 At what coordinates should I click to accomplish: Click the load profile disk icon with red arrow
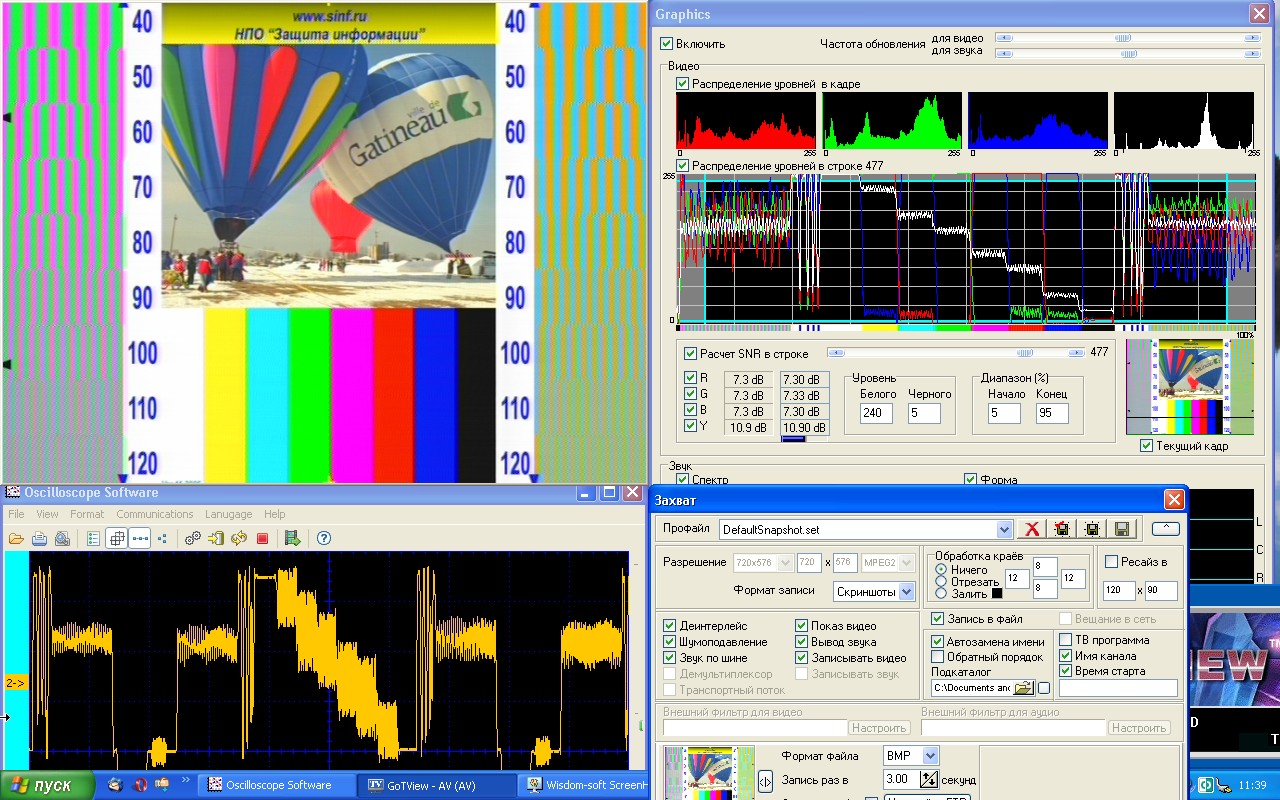coord(1062,529)
